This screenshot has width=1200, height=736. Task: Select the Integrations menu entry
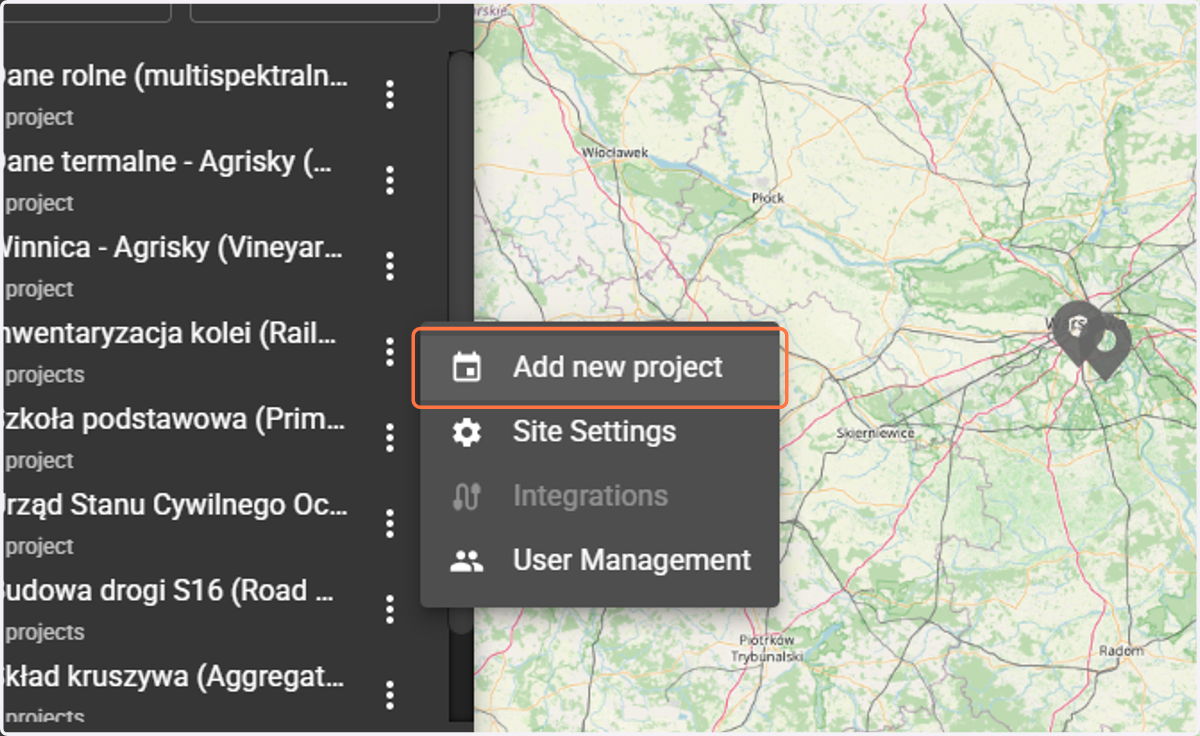(x=599, y=496)
